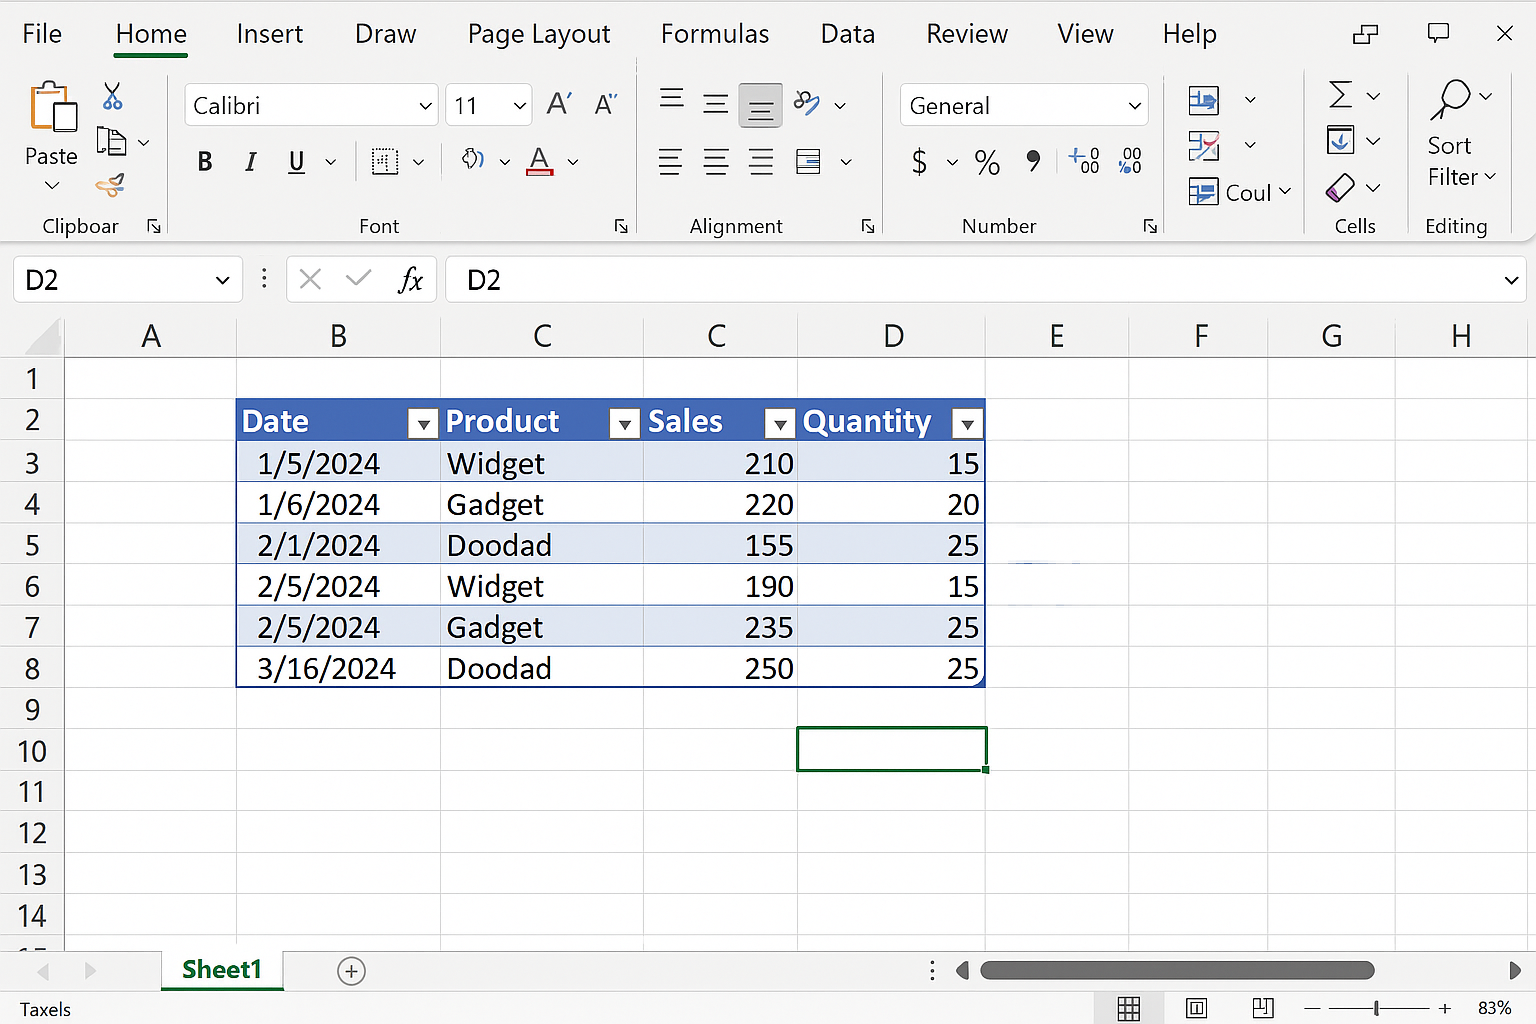Switch to the Review tab
This screenshot has height=1024, width=1536.
click(967, 34)
